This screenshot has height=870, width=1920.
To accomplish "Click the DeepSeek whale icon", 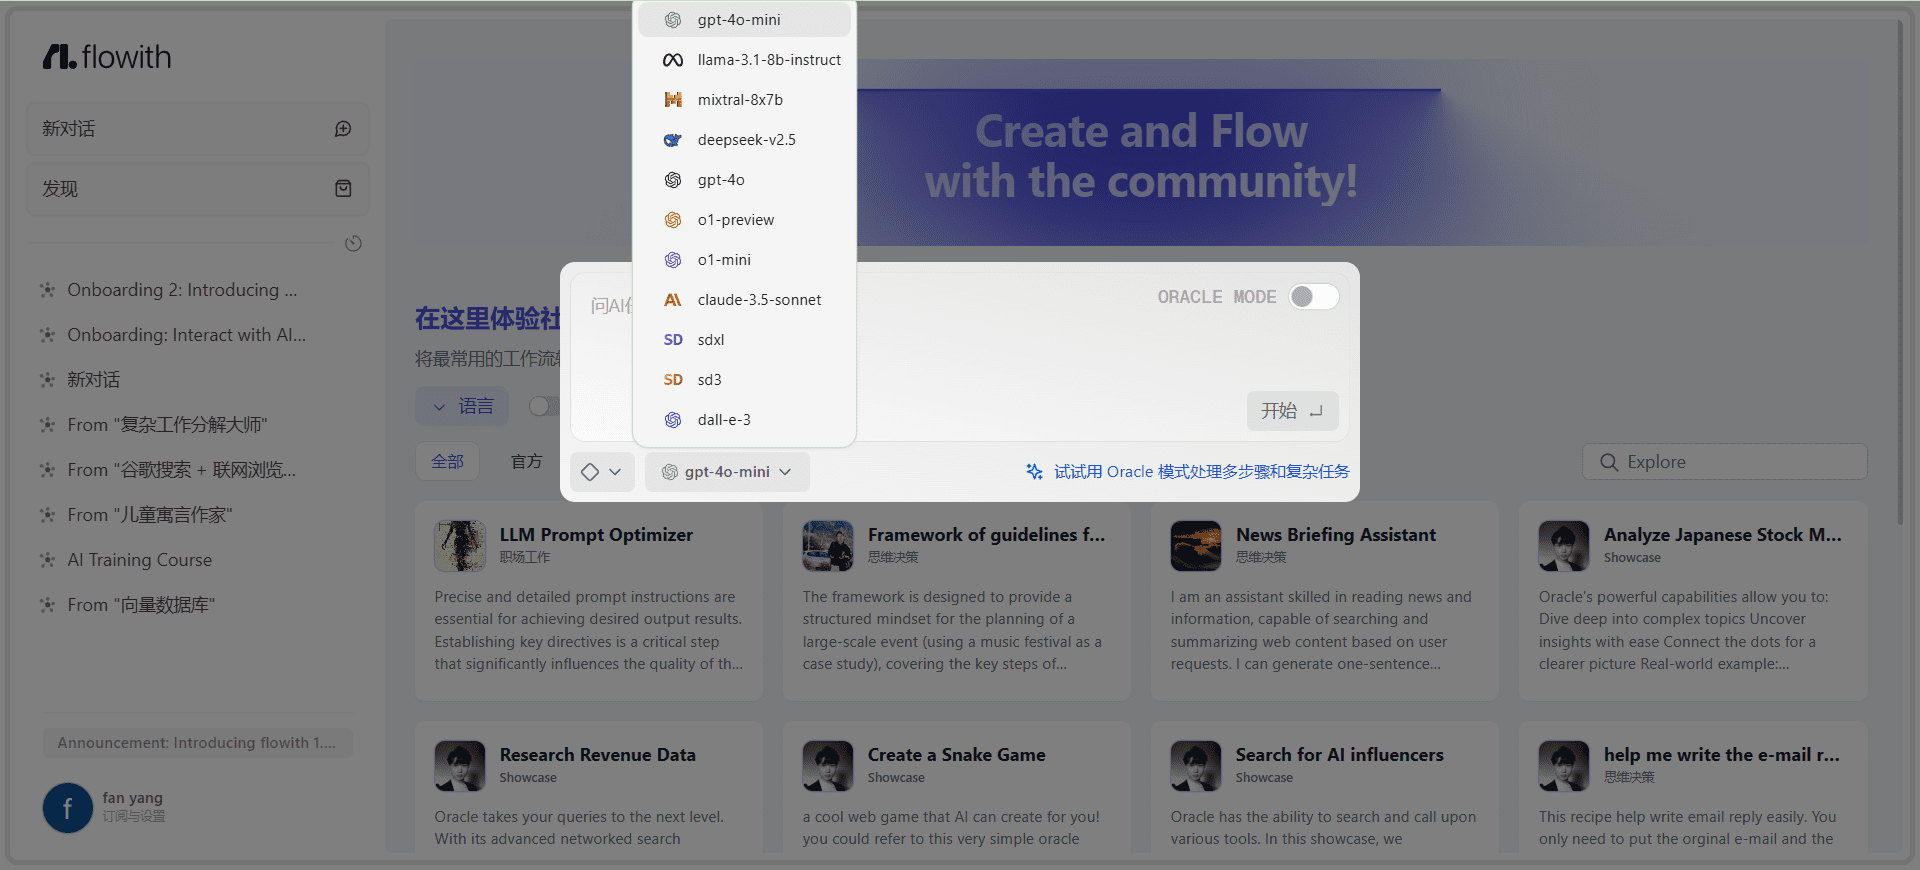I will pyautogui.click(x=673, y=140).
